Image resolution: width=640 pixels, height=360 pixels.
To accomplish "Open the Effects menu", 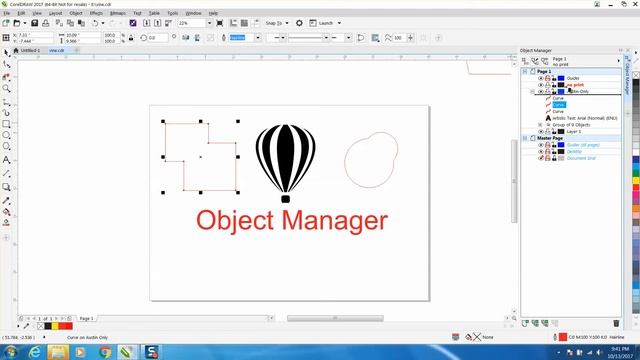I will point(96,13).
